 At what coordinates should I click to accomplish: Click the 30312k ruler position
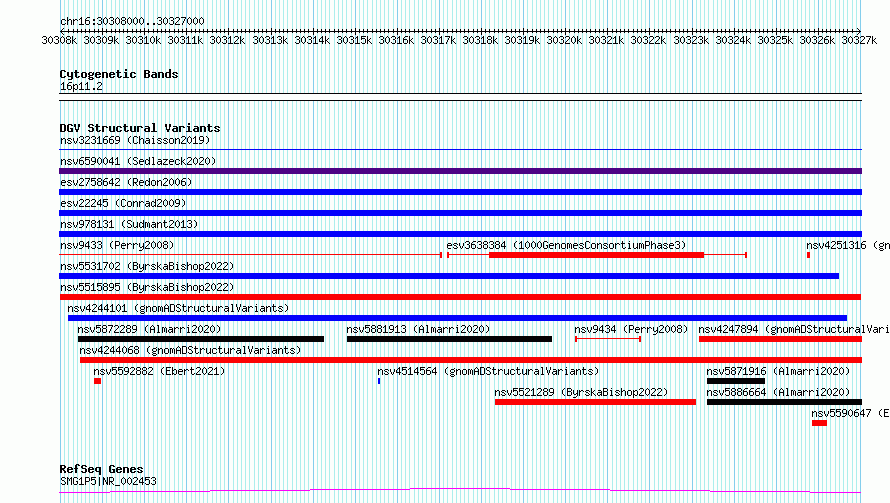pyautogui.click(x=227, y=40)
